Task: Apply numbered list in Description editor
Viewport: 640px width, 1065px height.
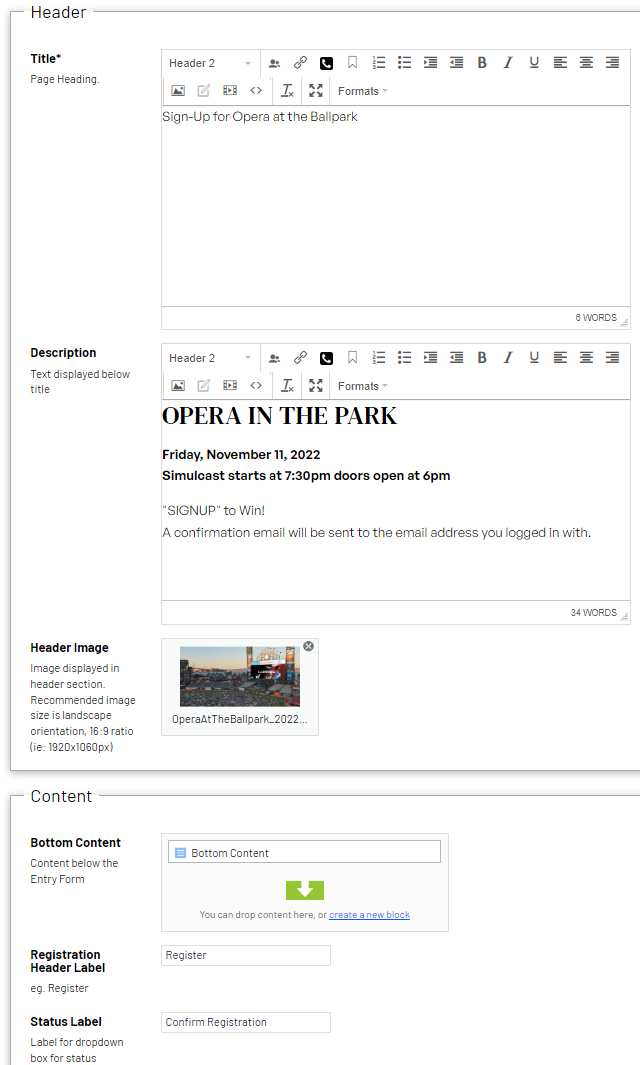Action: tap(379, 358)
